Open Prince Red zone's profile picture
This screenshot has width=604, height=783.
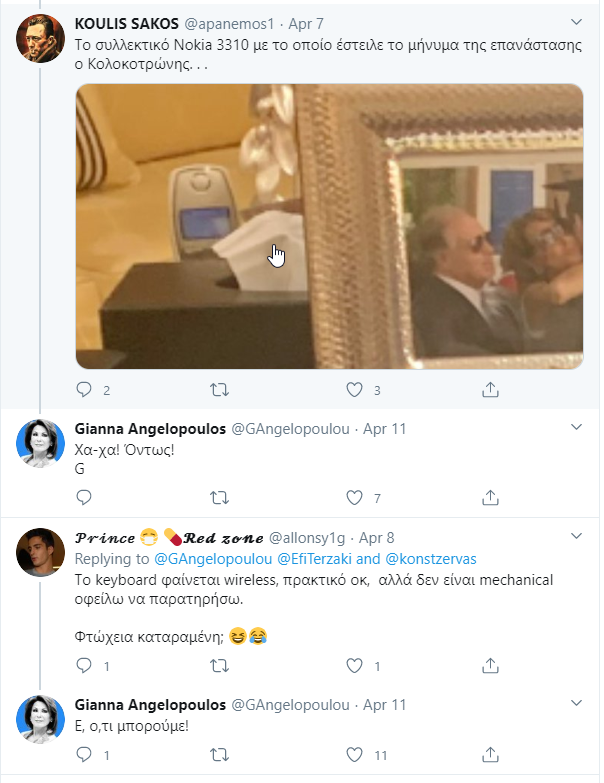[40, 552]
